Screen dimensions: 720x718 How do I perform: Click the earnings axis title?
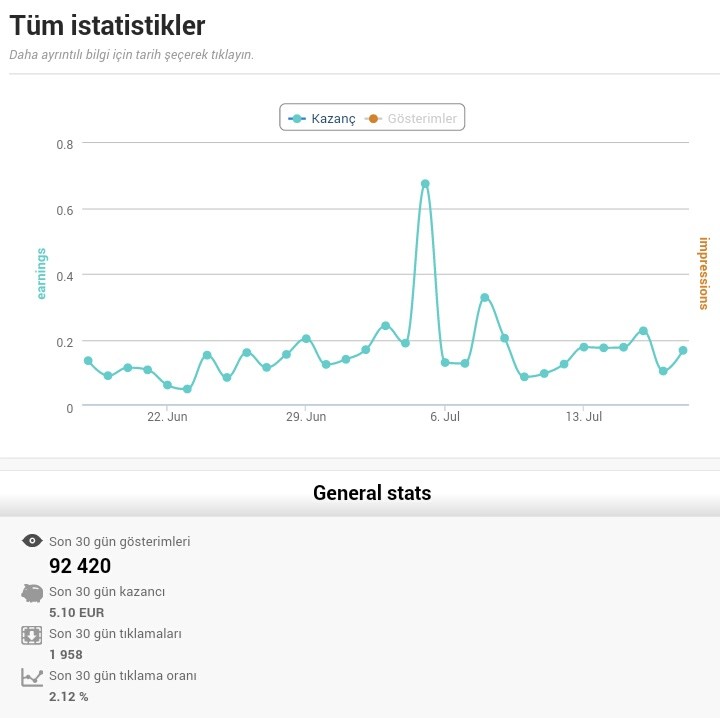(41, 274)
